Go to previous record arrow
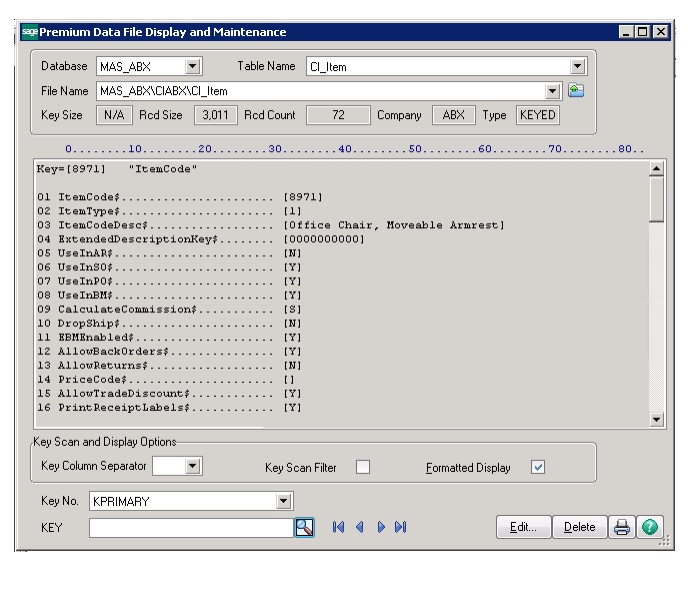Image resolution: width=696 pixels, height=605 pixels. pyautogui.click(x=360, y=527)
